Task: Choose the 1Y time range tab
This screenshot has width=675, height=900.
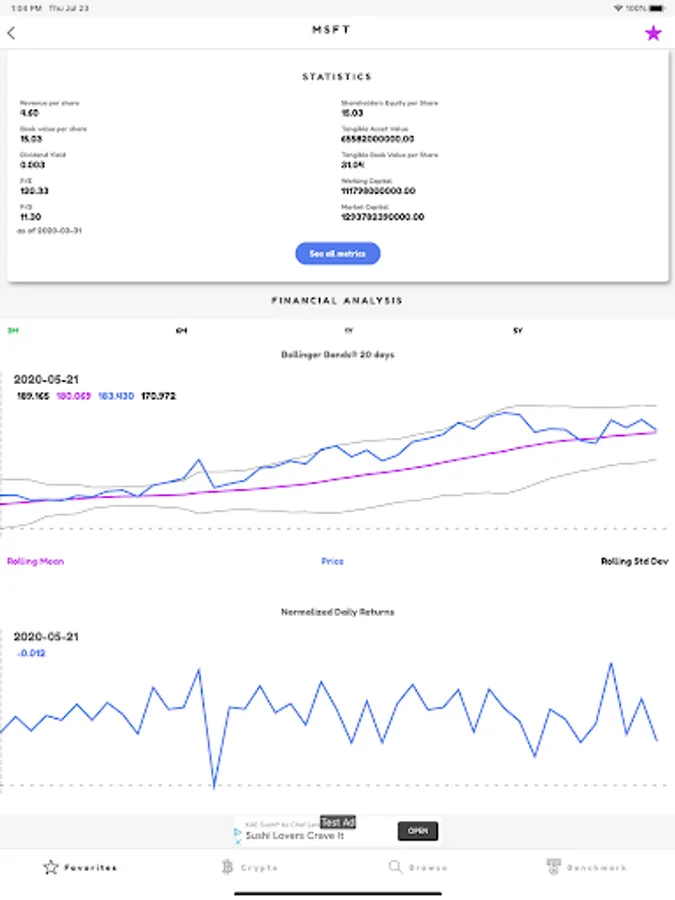Action: 348,330
